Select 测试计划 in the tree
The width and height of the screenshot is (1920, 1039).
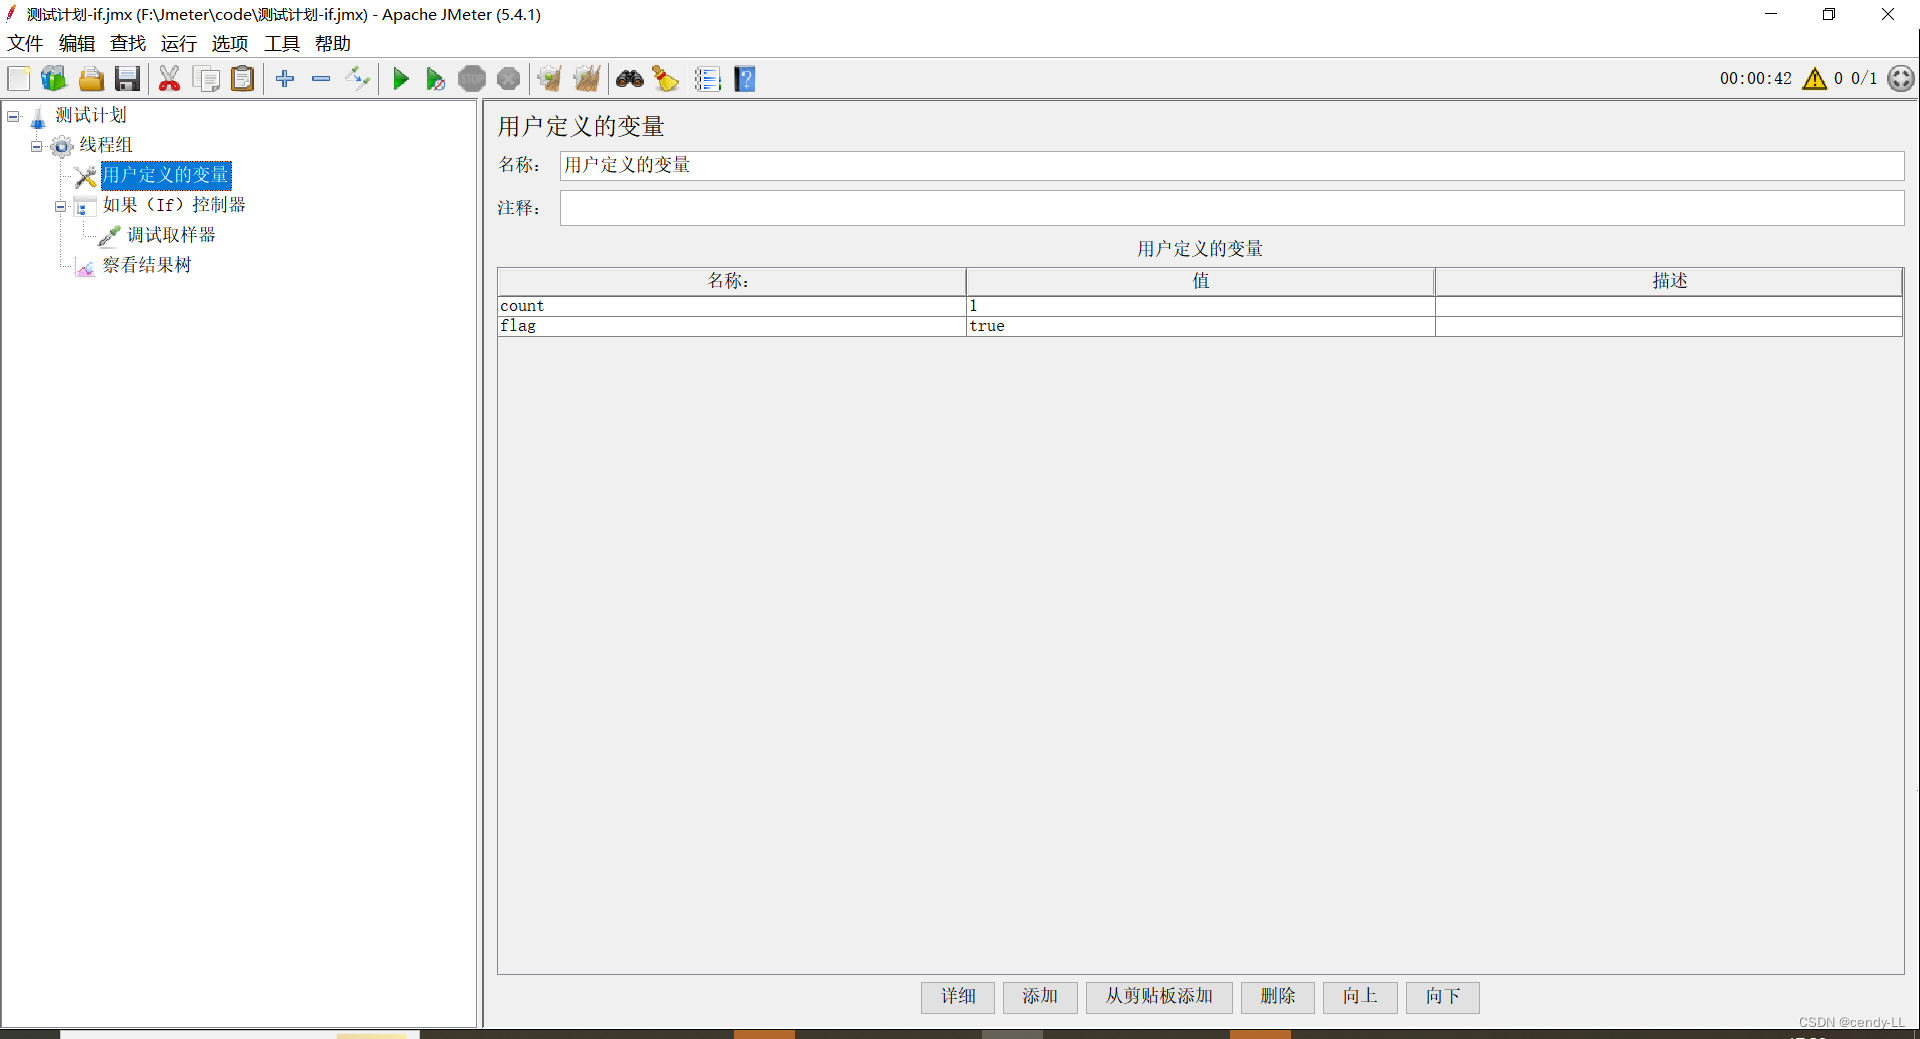pos(91,116)
